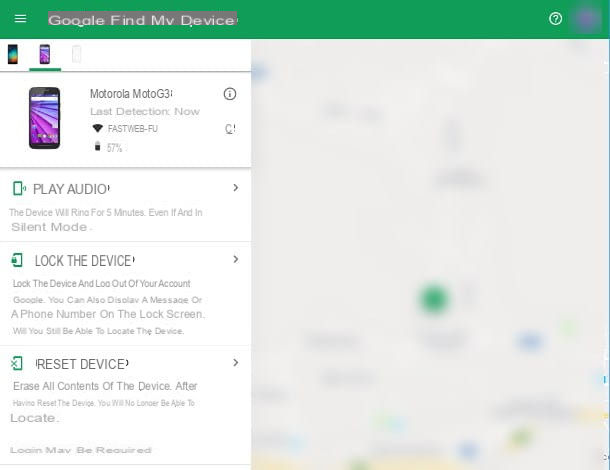
Task: Click the green device location marker on map
Action: click(434, 299)
